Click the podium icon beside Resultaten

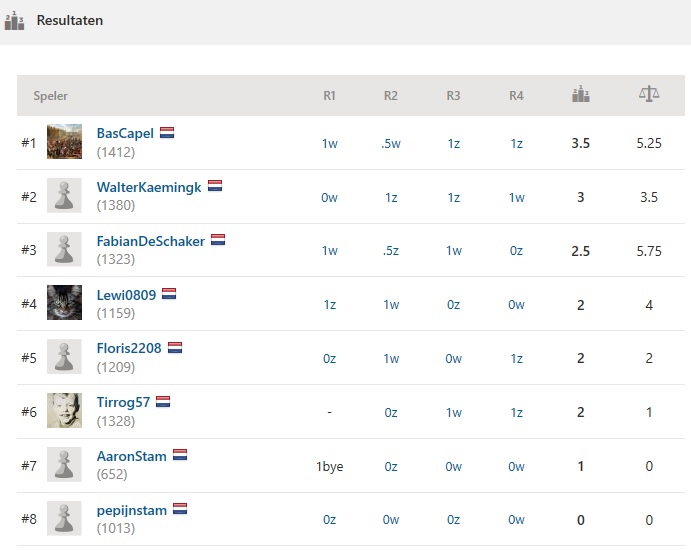click(x=14, y=20)
